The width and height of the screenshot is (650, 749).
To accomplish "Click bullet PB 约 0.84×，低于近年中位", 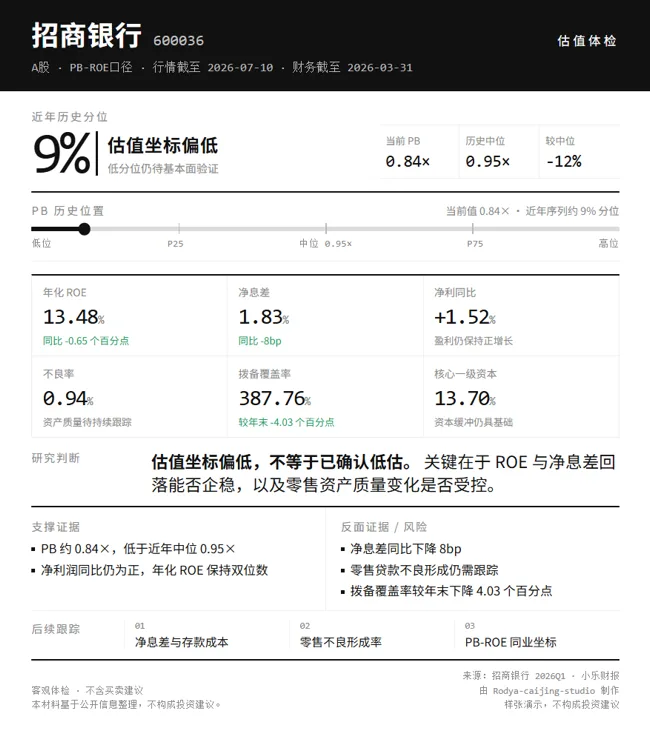I will [138, 549].
